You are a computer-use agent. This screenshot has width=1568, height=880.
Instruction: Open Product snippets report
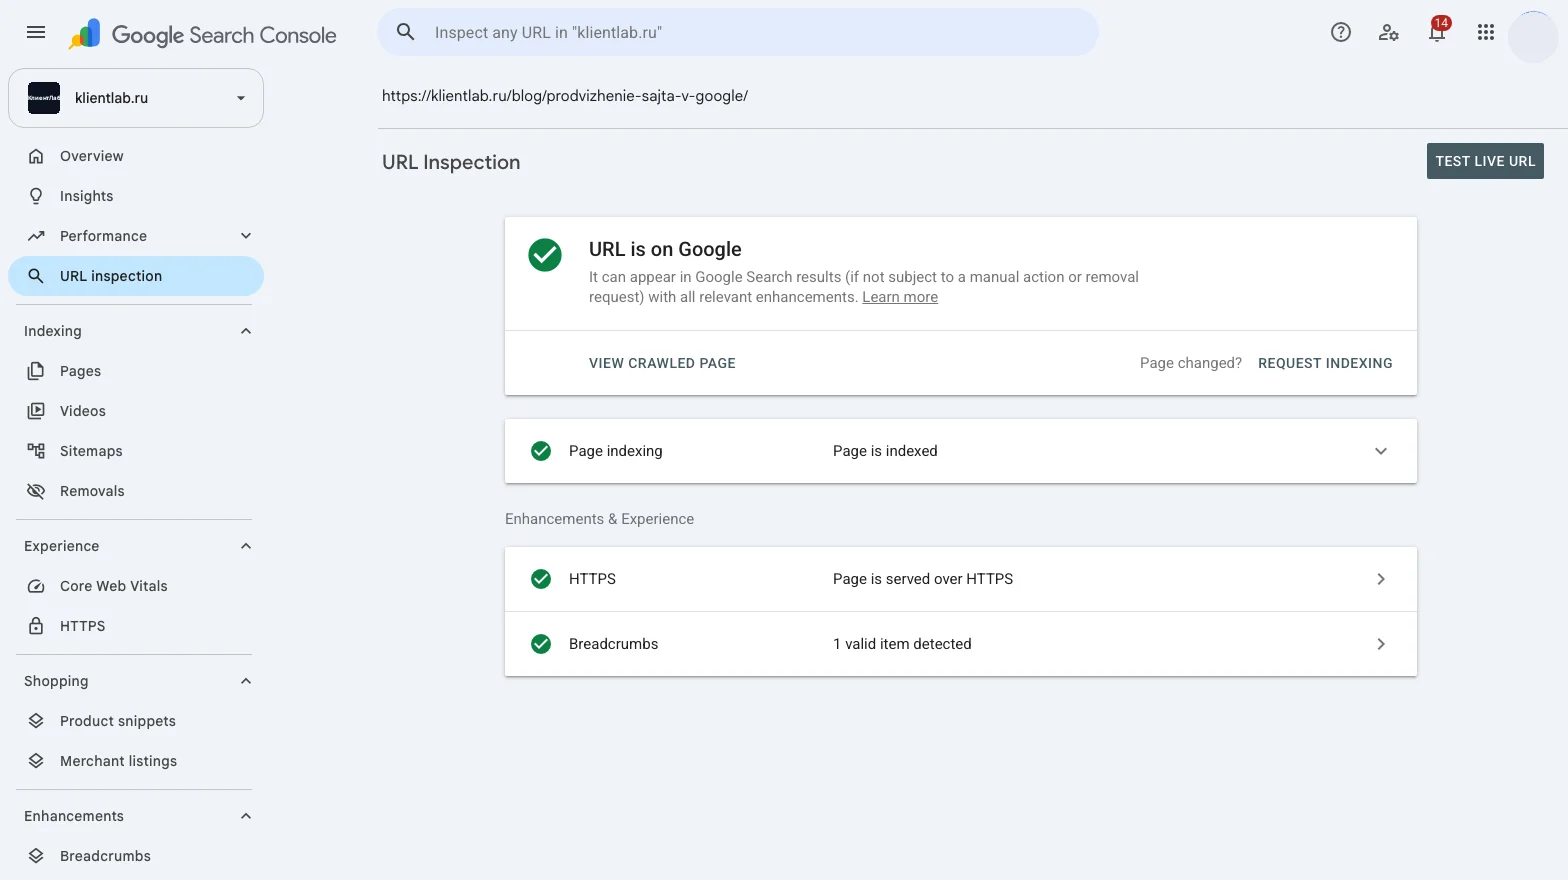(x=136, y=721)
